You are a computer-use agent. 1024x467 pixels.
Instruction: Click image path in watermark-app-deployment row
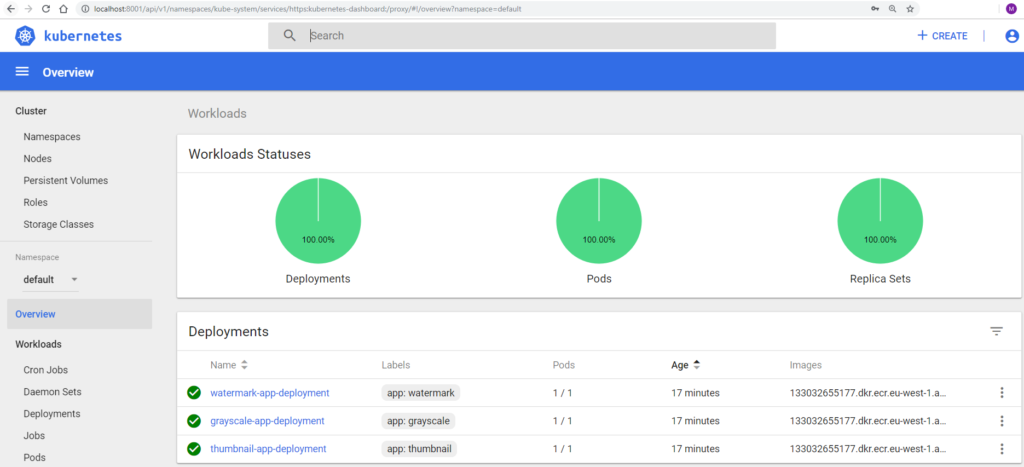pos(868,393)
